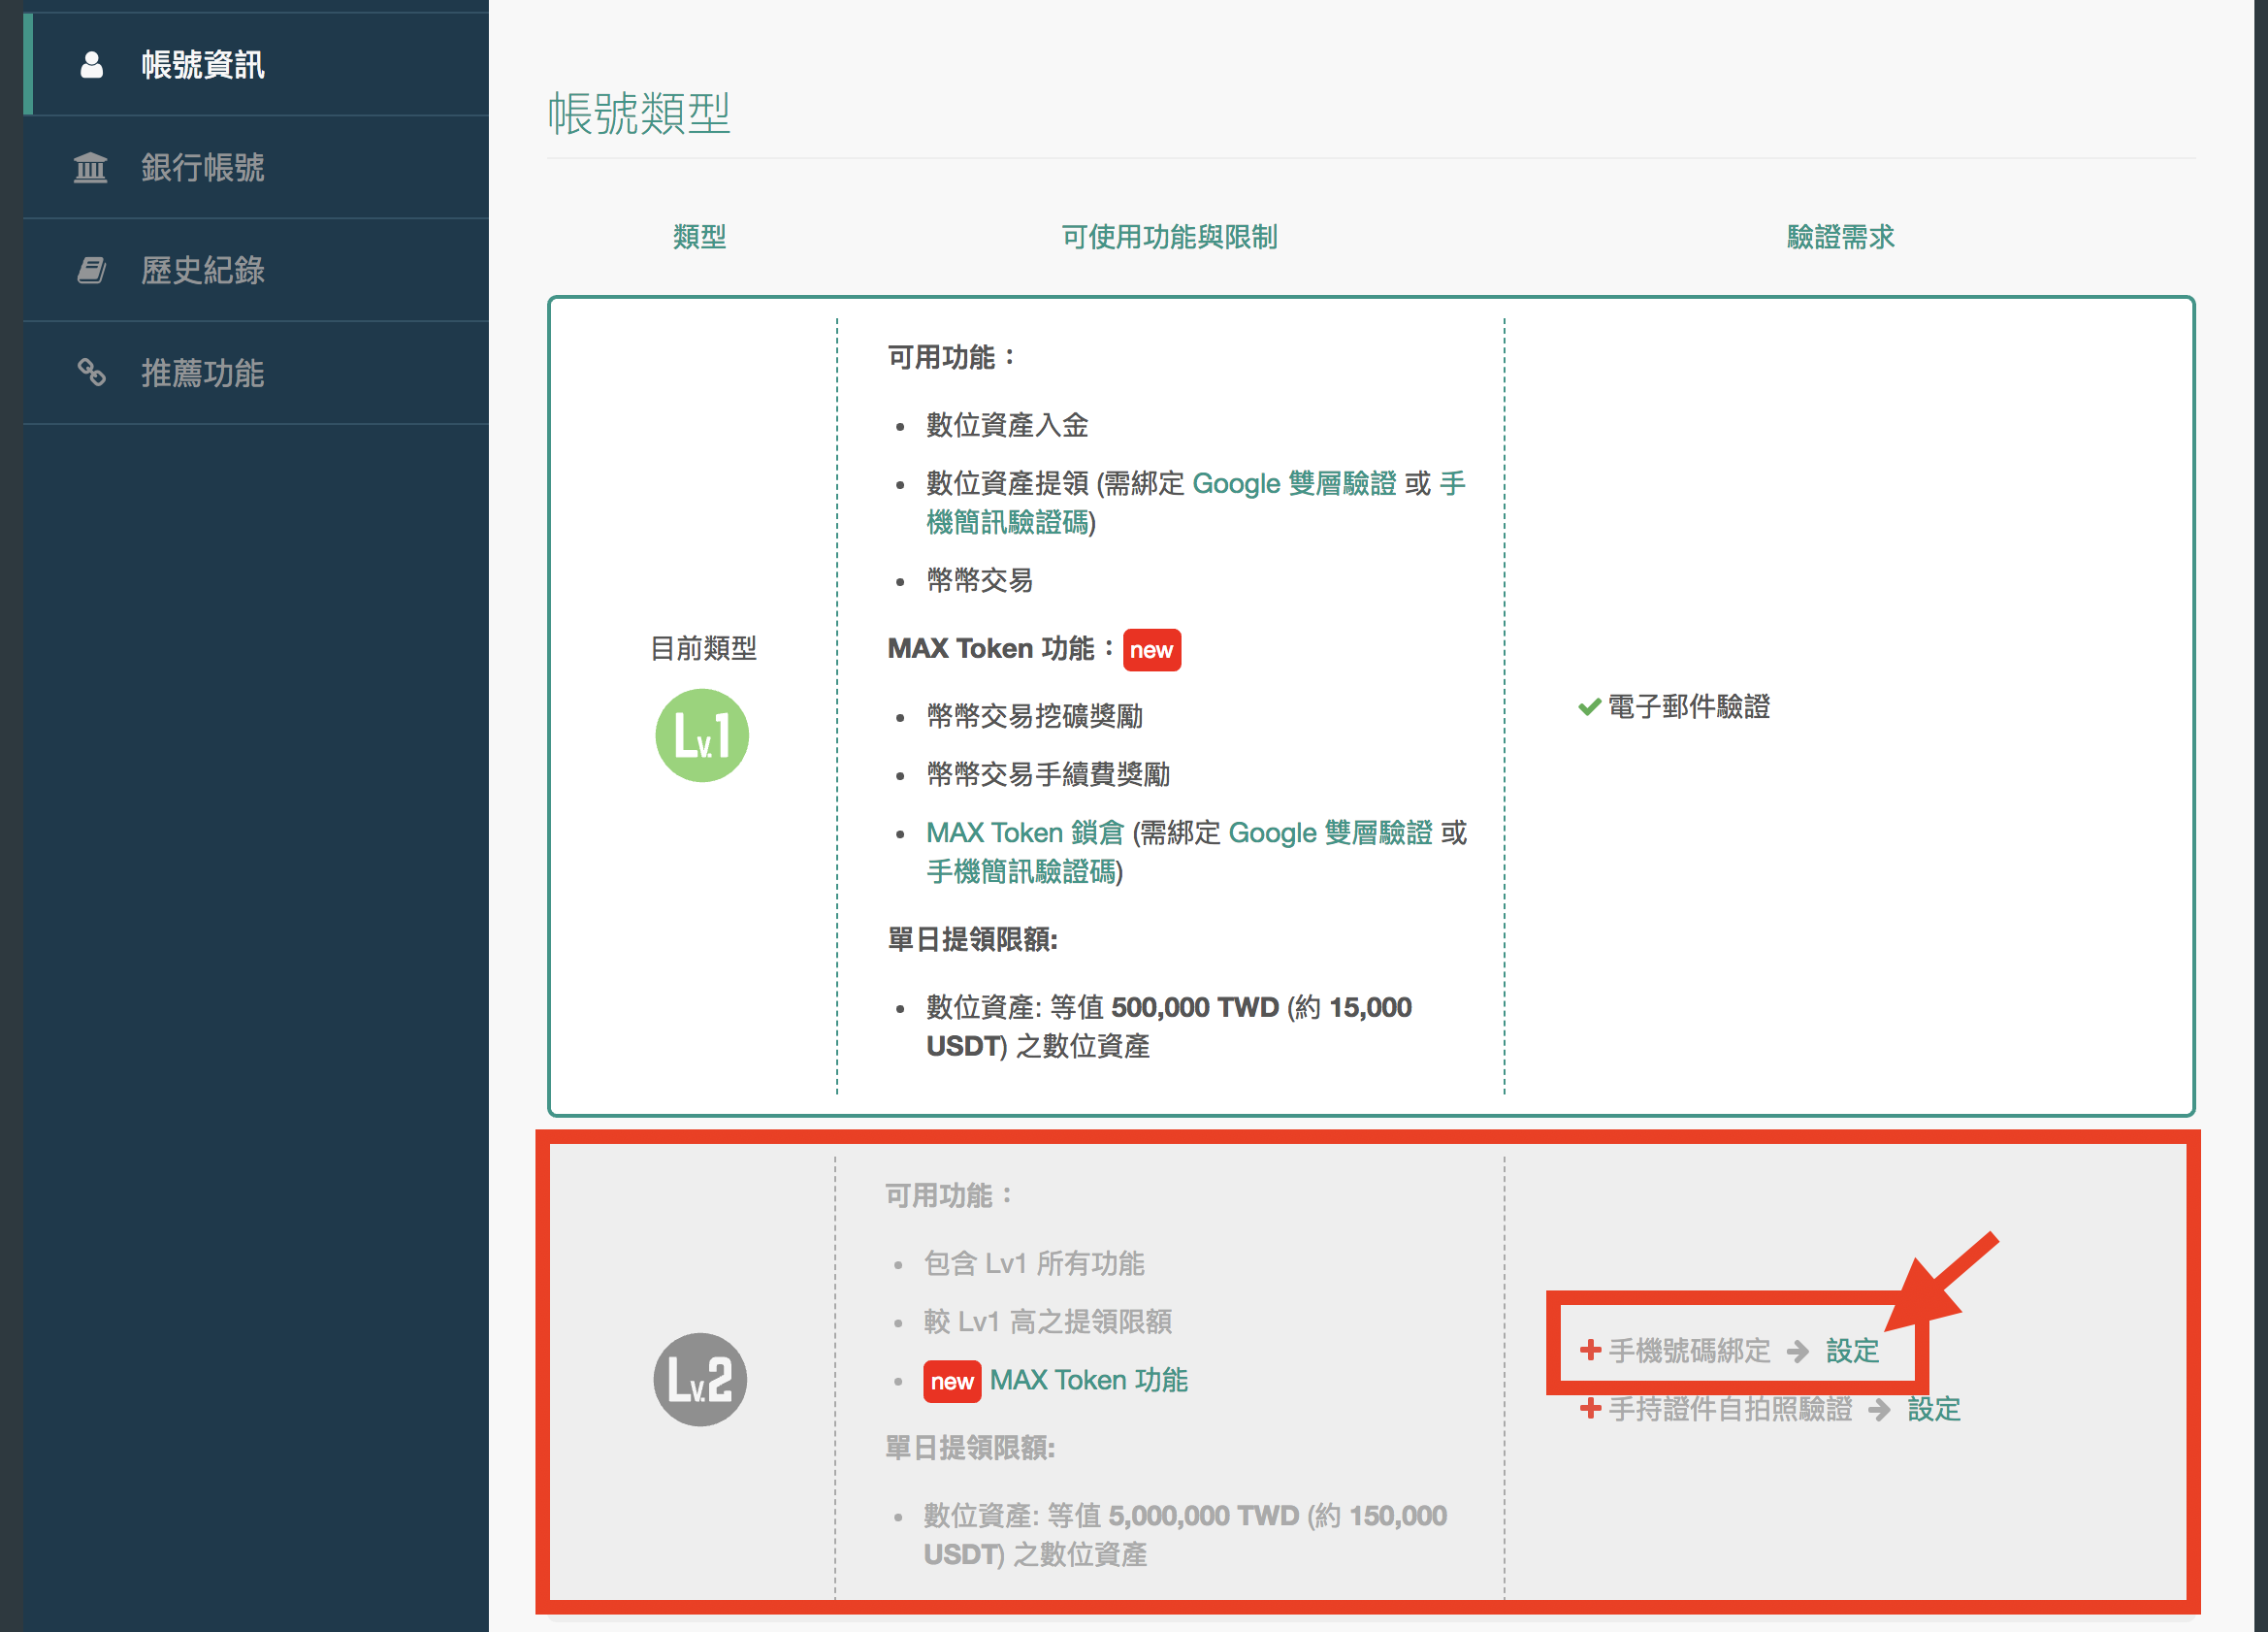Click arrow icon after 手機號碼綁定
This screenshot has width=2268, height=1632.
(1798, 1351)
